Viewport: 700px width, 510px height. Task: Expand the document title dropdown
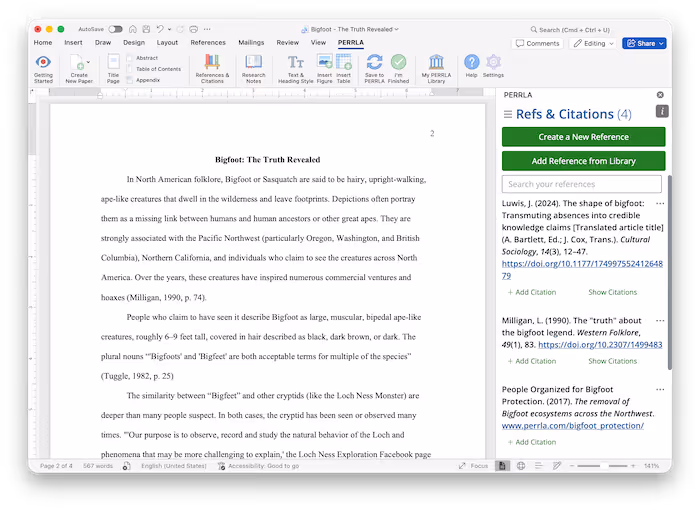point(396,29)
